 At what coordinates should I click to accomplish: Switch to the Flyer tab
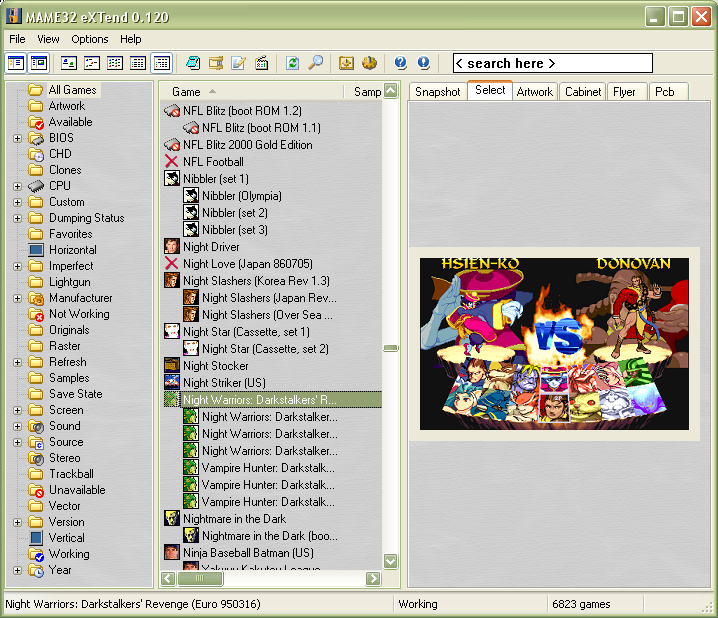click(x=624, y=91)
